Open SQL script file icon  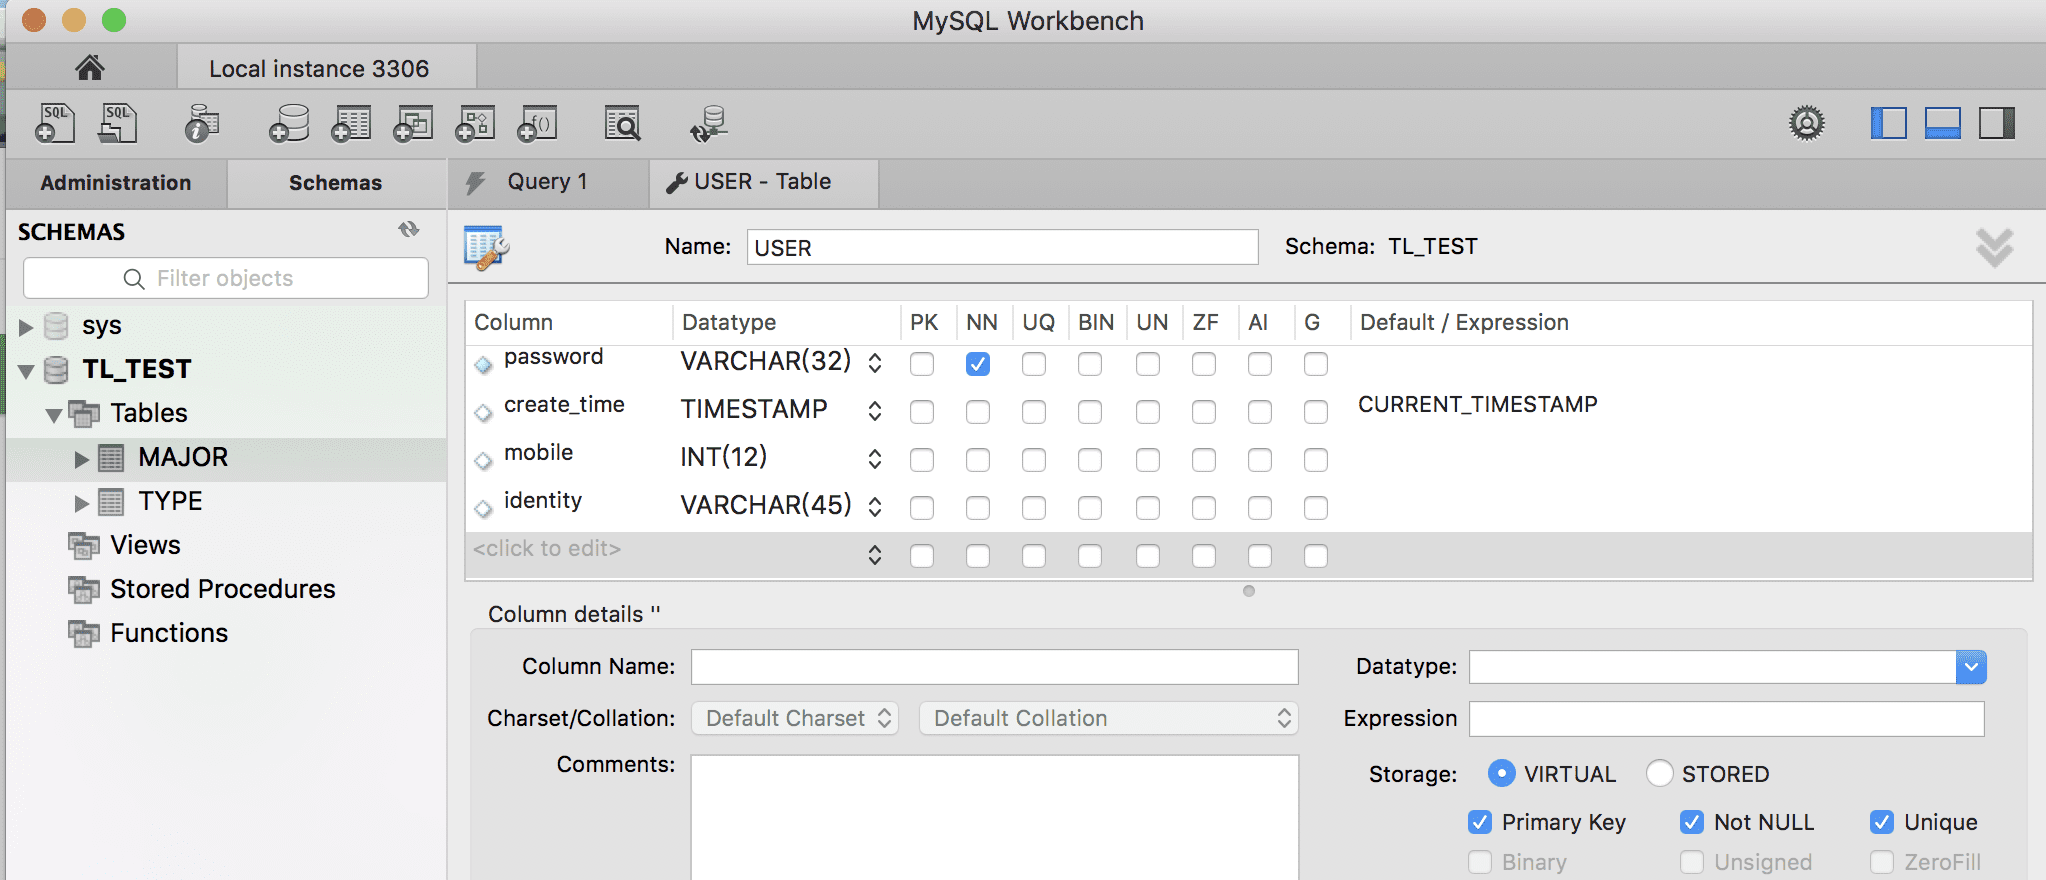(118, 124)
